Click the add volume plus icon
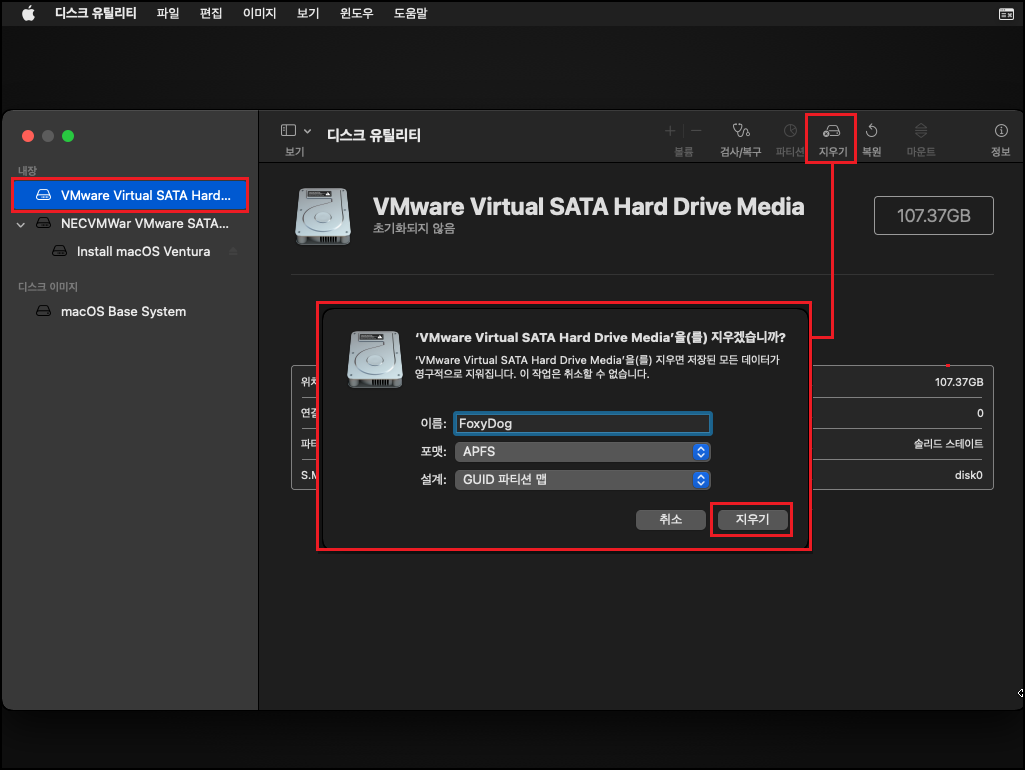 tap(670, 131)
